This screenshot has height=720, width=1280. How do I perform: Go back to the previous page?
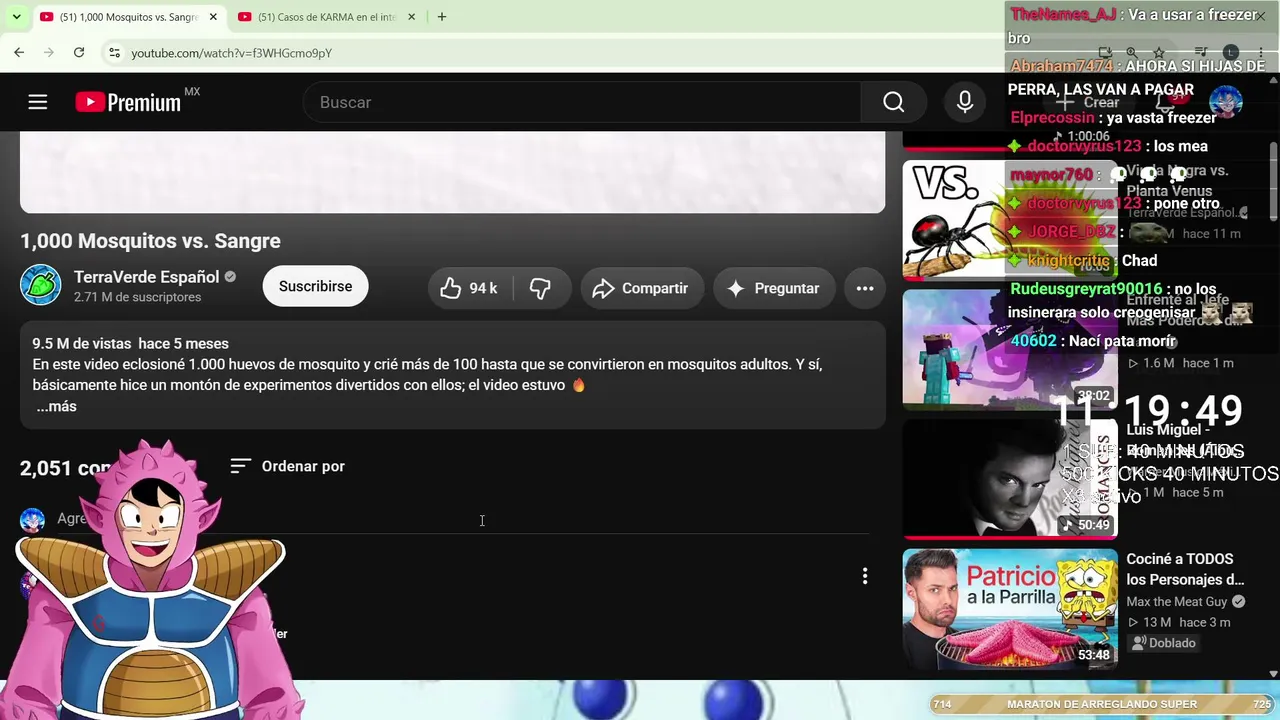coord(19,52)
